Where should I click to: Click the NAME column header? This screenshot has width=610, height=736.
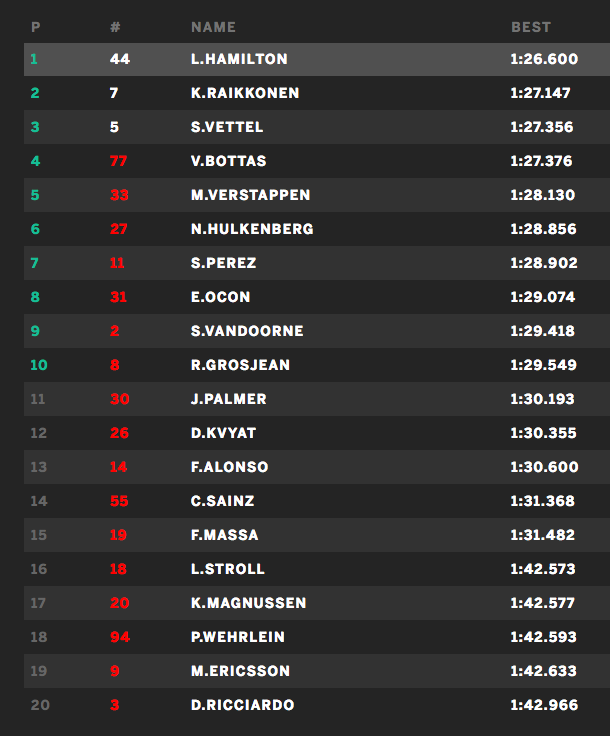212,27
